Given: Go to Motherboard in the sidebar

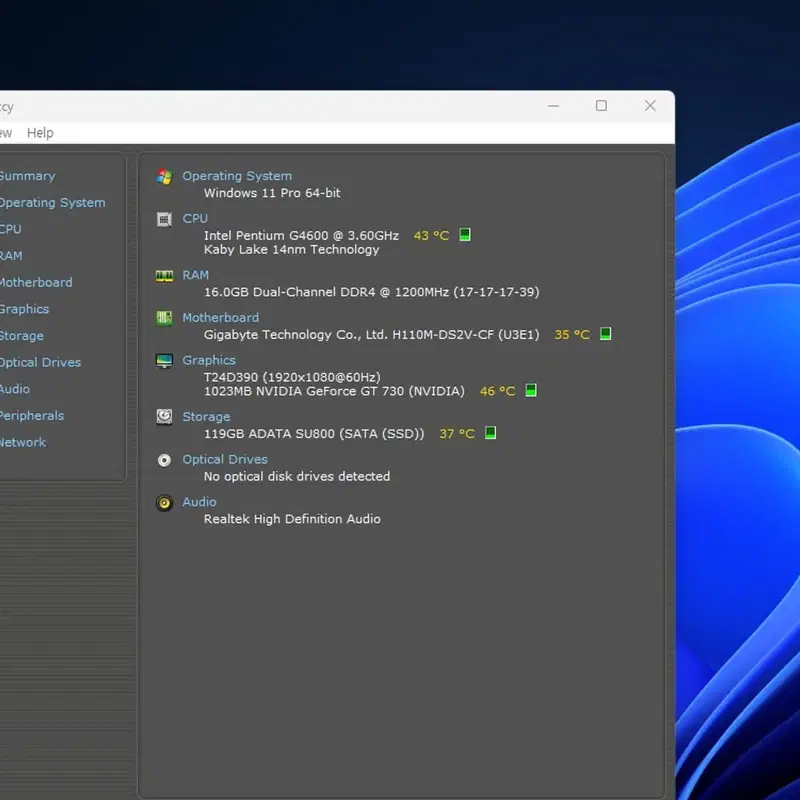Looking at the screenshot, I should click(x=36, y=282).
